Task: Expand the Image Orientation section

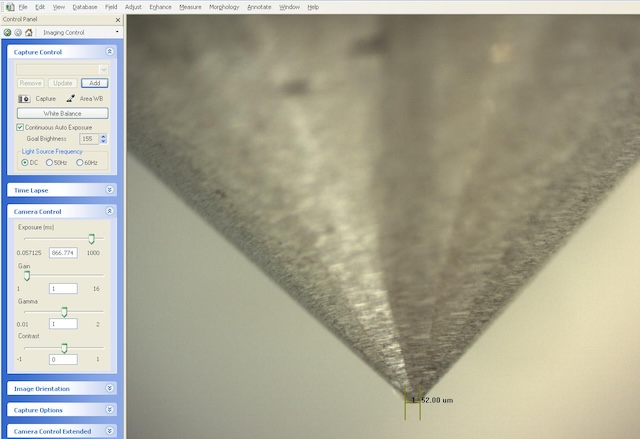Action: coord(109,388)
